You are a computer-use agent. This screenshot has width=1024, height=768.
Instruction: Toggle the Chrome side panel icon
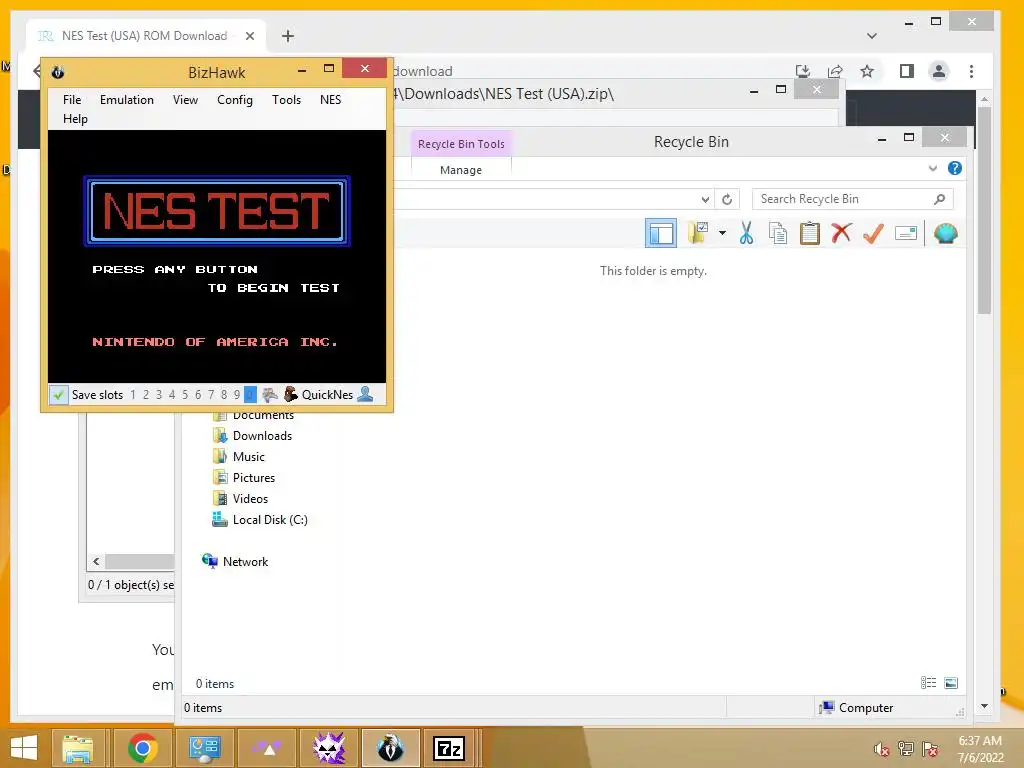coord(907,71)
